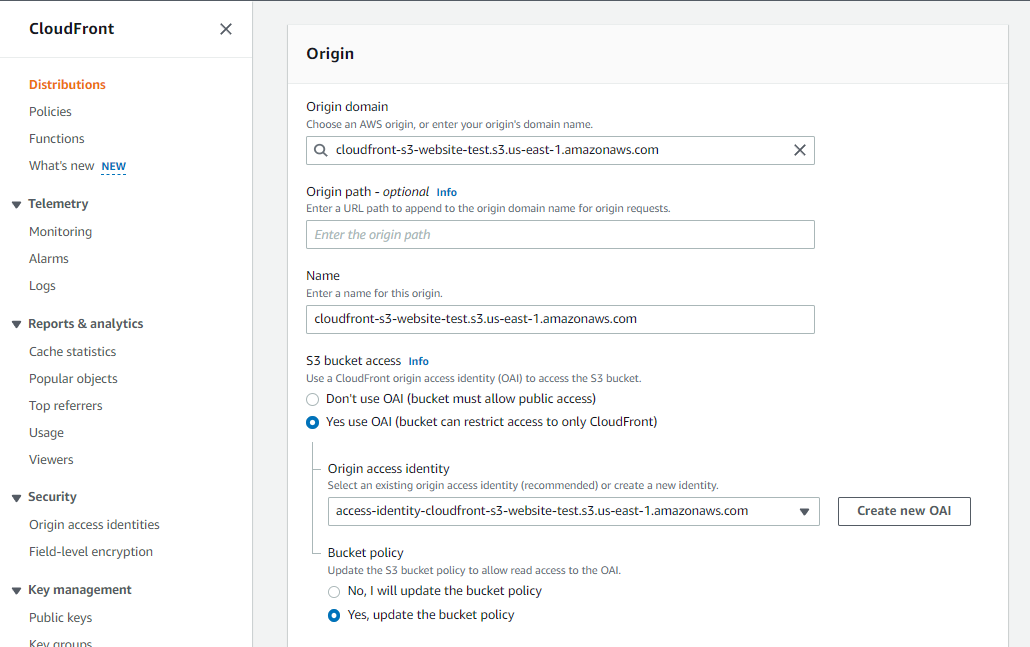The height and width of the screenshot is (647, 1030).
Task: Open Info link for S3 bucket access
Action: coord(418,361)
